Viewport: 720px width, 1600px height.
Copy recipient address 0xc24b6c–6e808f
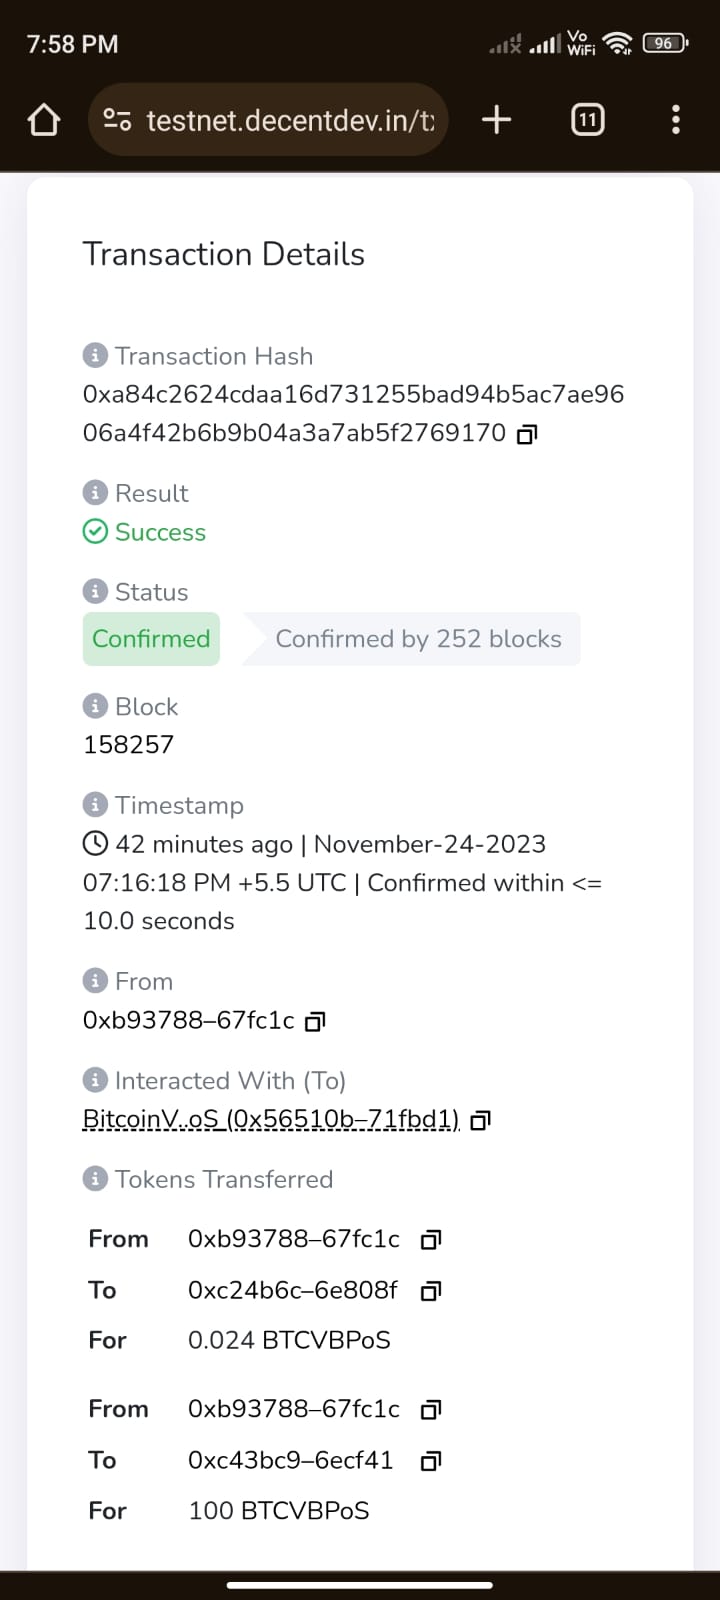tap(431, 1291)
